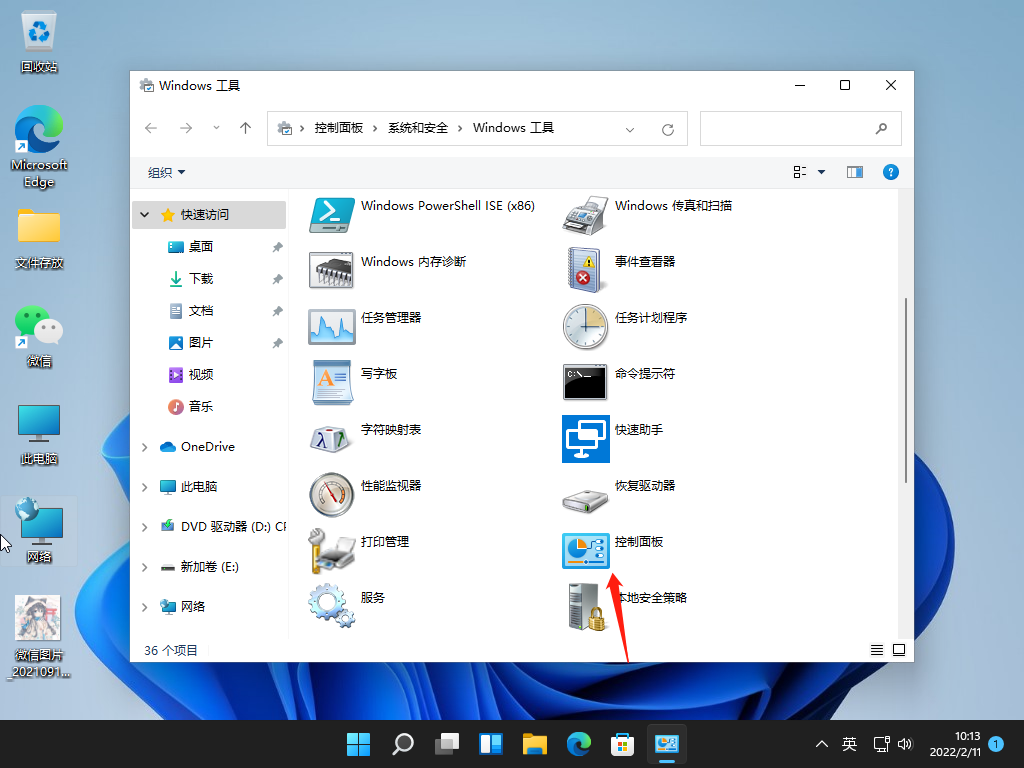The width and height of the screenshot is (1024, 768).
Task: Open Task Manager (任务管理器) icon
Action: tap(332, 327)
